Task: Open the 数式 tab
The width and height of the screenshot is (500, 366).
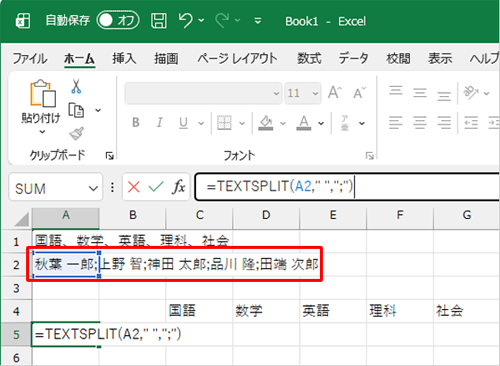Action: click(x=309, y=59)
